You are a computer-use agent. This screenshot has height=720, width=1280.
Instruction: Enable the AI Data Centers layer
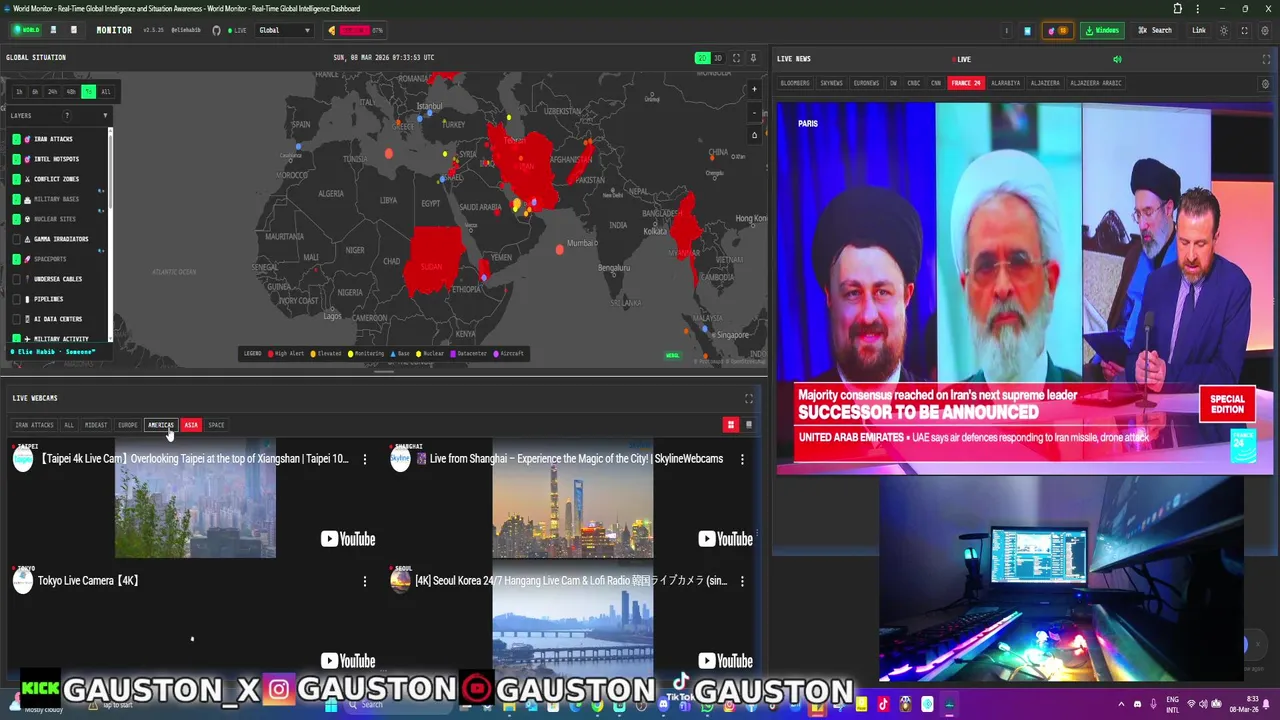[x=16, y=319]
